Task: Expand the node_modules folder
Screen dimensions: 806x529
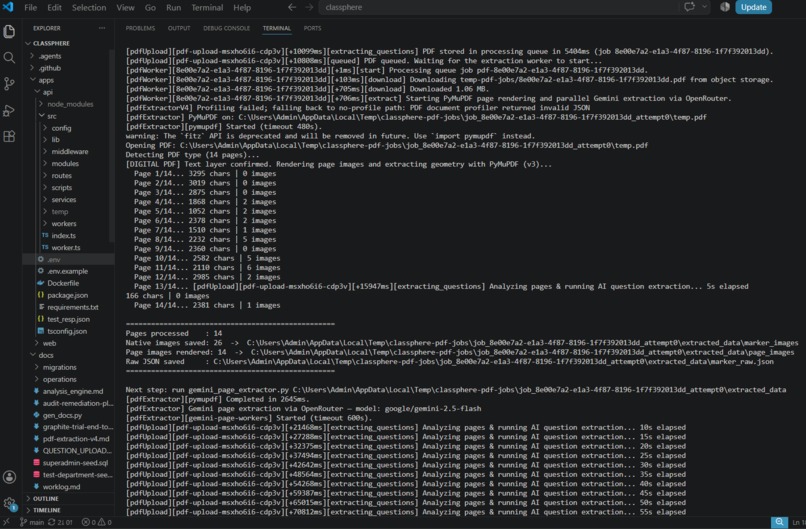Action: (x=70, y=104)
